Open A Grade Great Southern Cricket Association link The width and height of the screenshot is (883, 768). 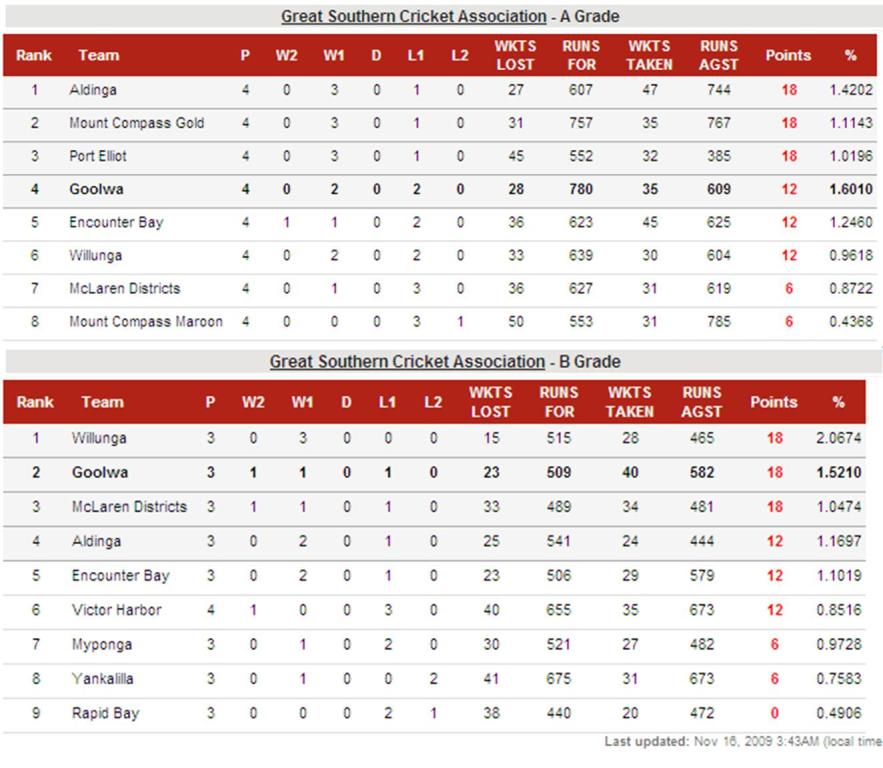(x=413, y=17)
